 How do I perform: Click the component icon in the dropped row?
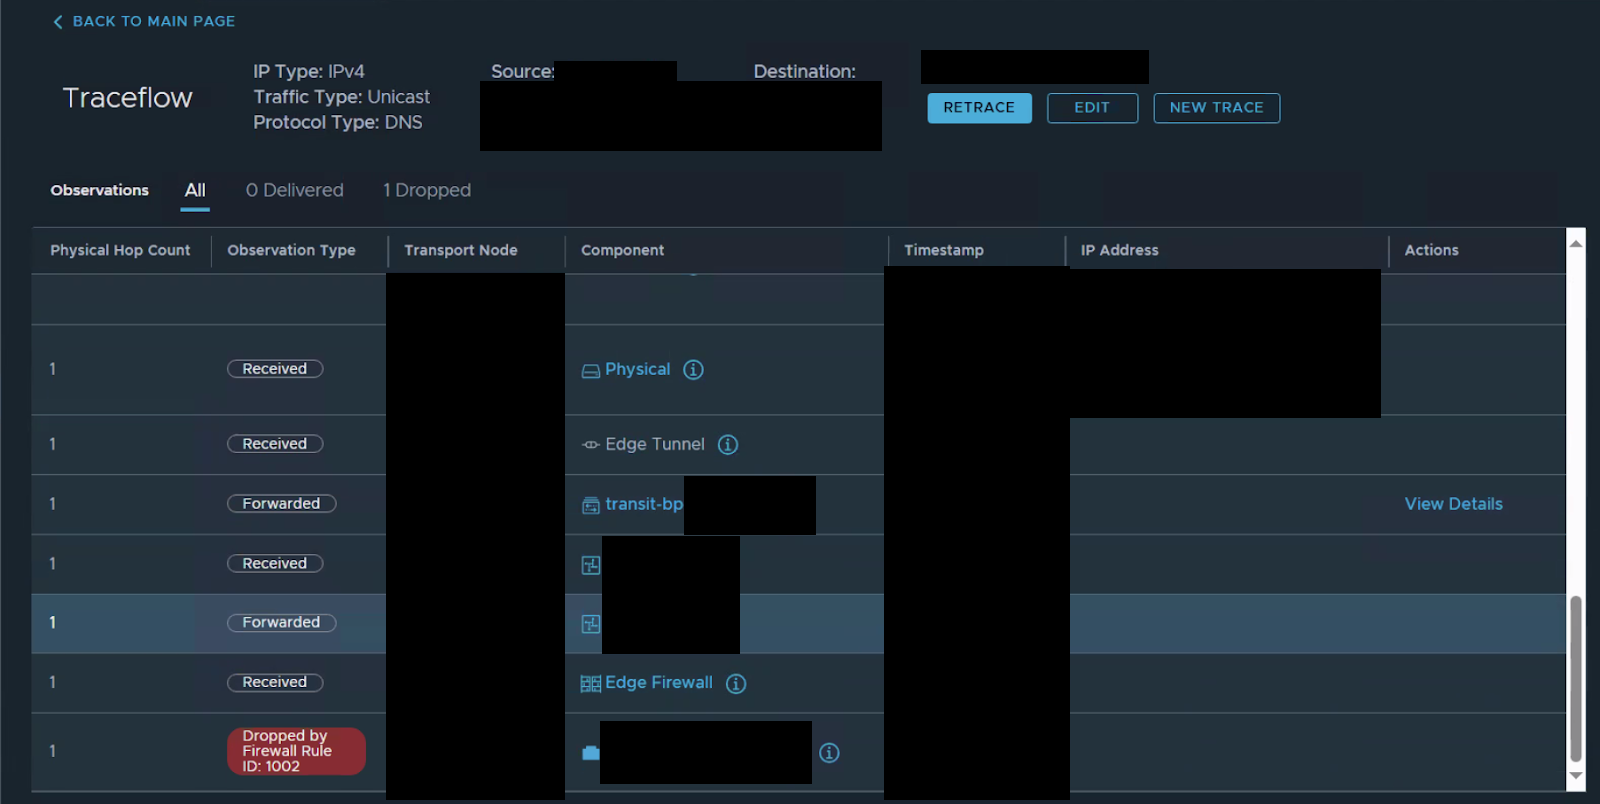[591, 753]
